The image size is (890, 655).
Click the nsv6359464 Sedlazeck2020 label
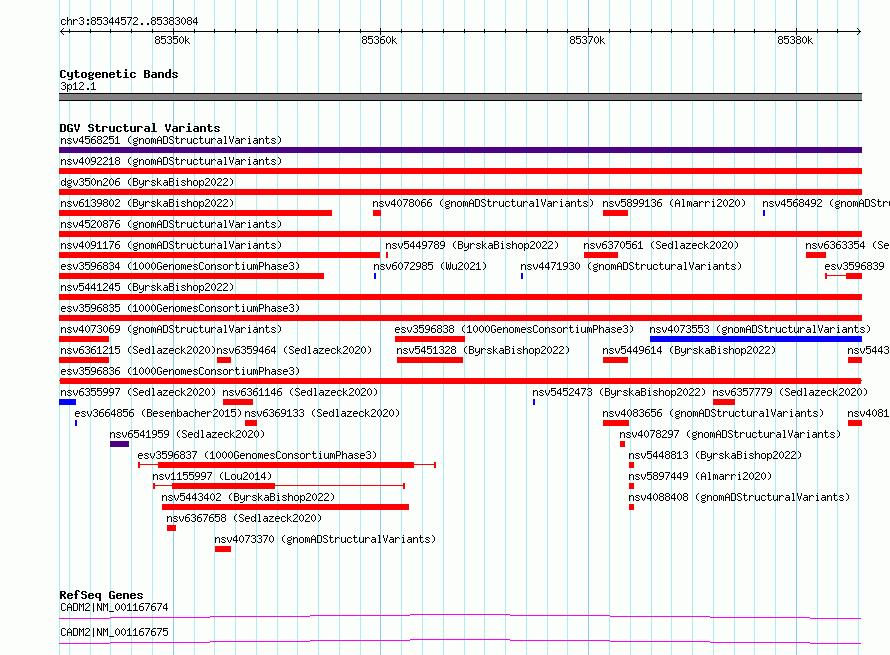294,350
